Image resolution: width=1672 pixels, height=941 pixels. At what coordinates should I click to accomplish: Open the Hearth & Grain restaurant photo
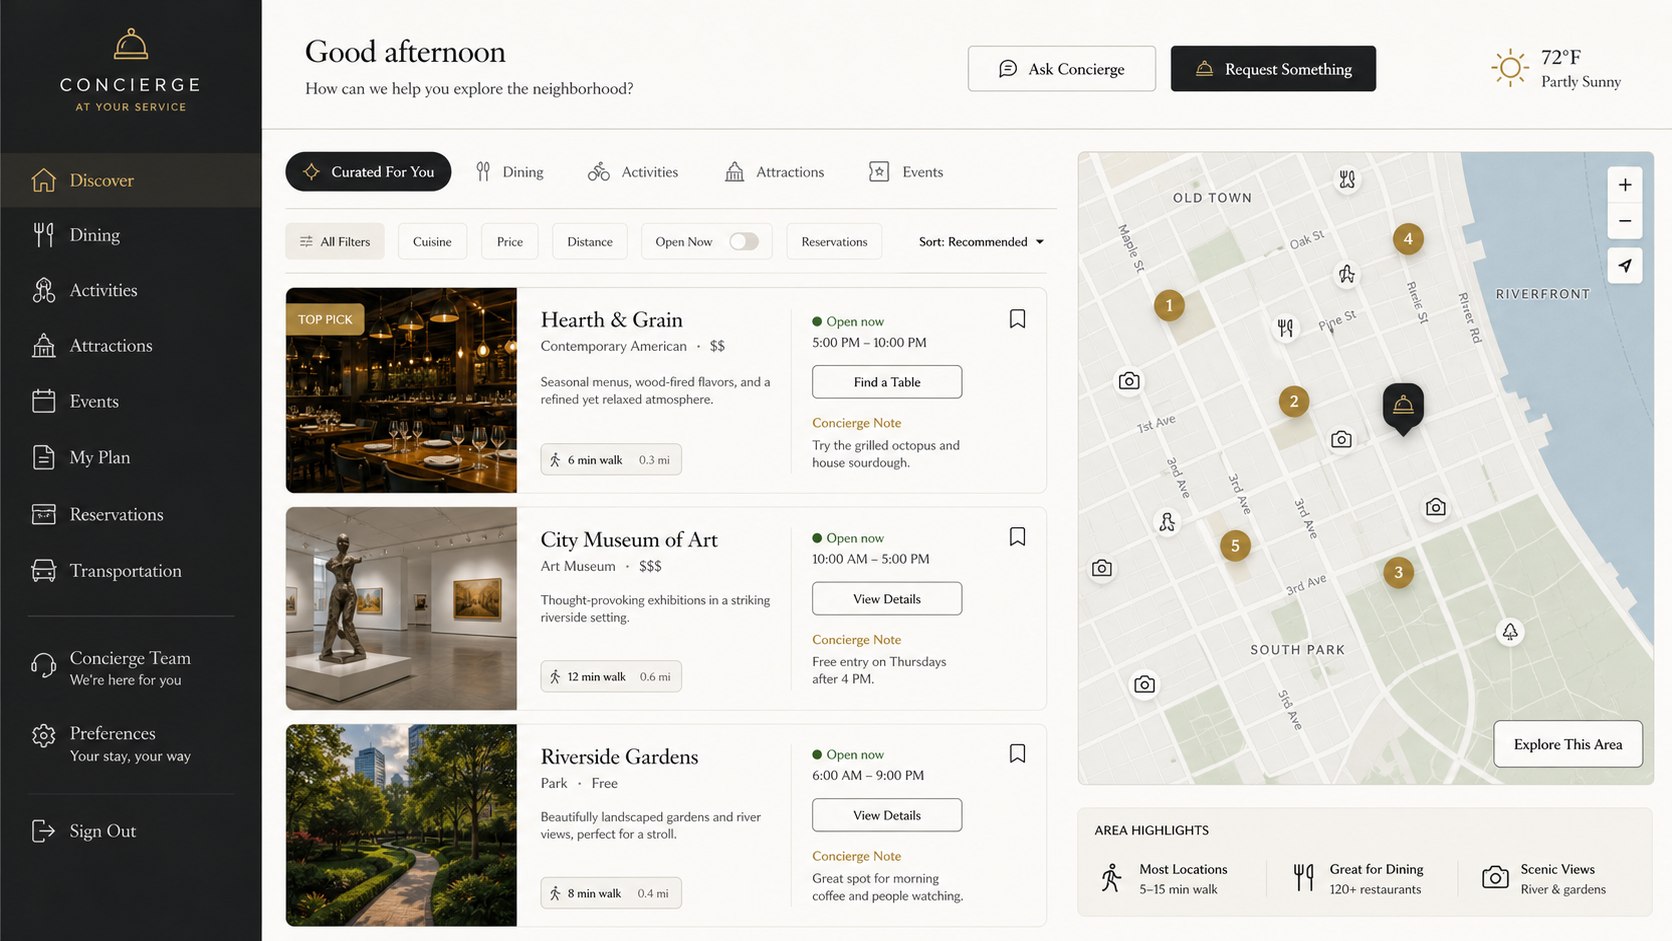(x=401, y=390)
